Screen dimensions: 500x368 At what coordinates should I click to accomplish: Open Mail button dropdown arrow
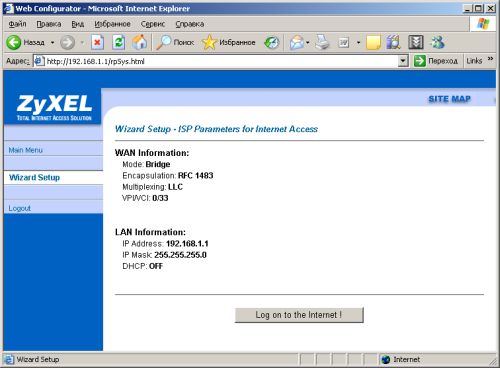(307, 43)
